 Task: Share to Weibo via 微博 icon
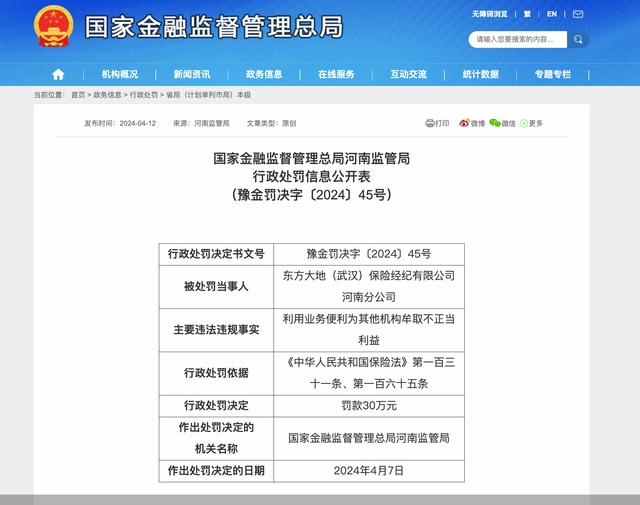pos(471,123)
